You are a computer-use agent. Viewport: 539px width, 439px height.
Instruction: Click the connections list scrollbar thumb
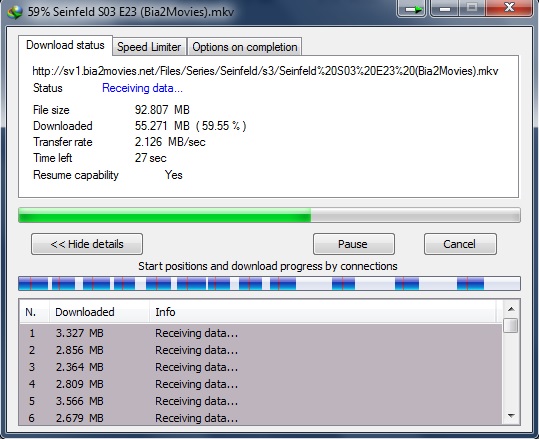point(511,326)
